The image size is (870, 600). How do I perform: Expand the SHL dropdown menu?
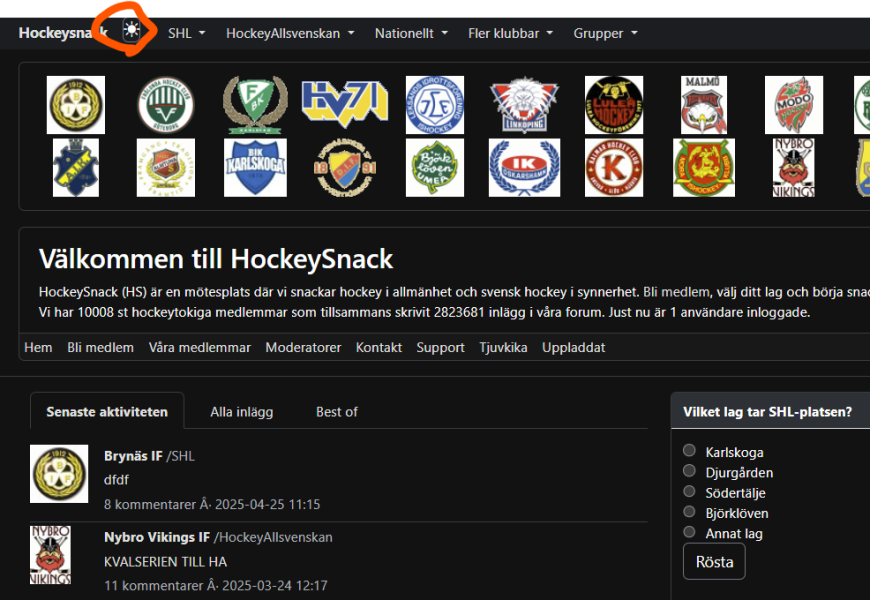187,33
